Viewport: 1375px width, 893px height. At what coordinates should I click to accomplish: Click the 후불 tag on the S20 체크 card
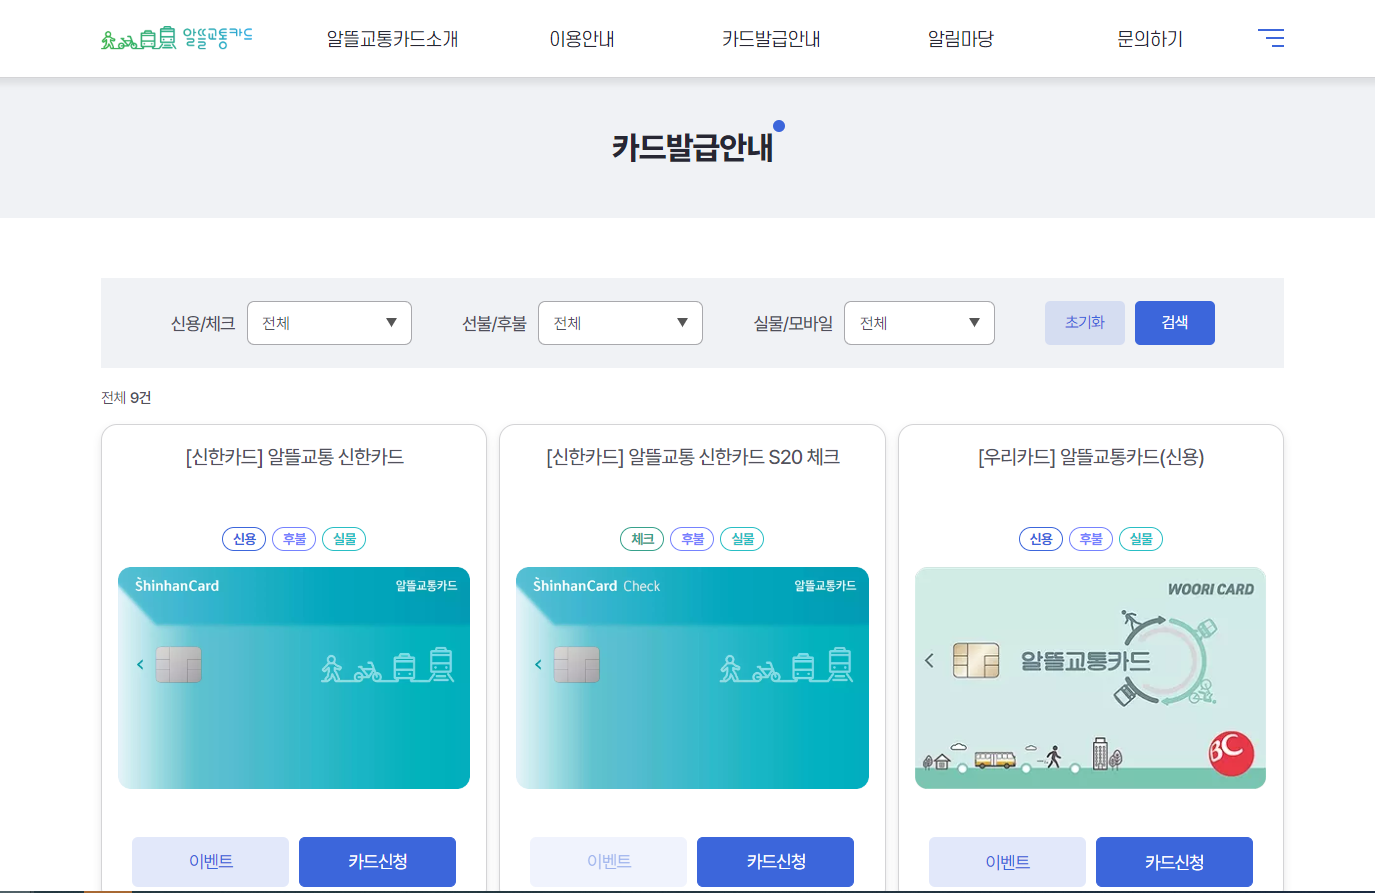pos(692,539)
